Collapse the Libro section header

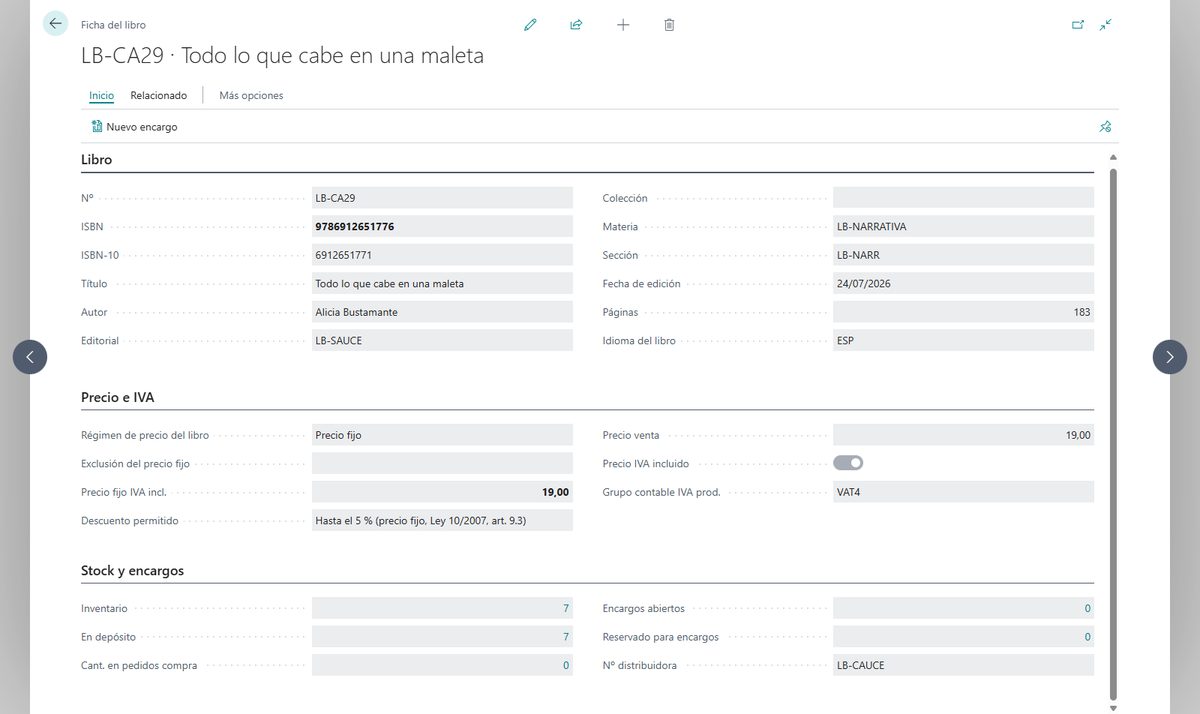coord(97,160)
